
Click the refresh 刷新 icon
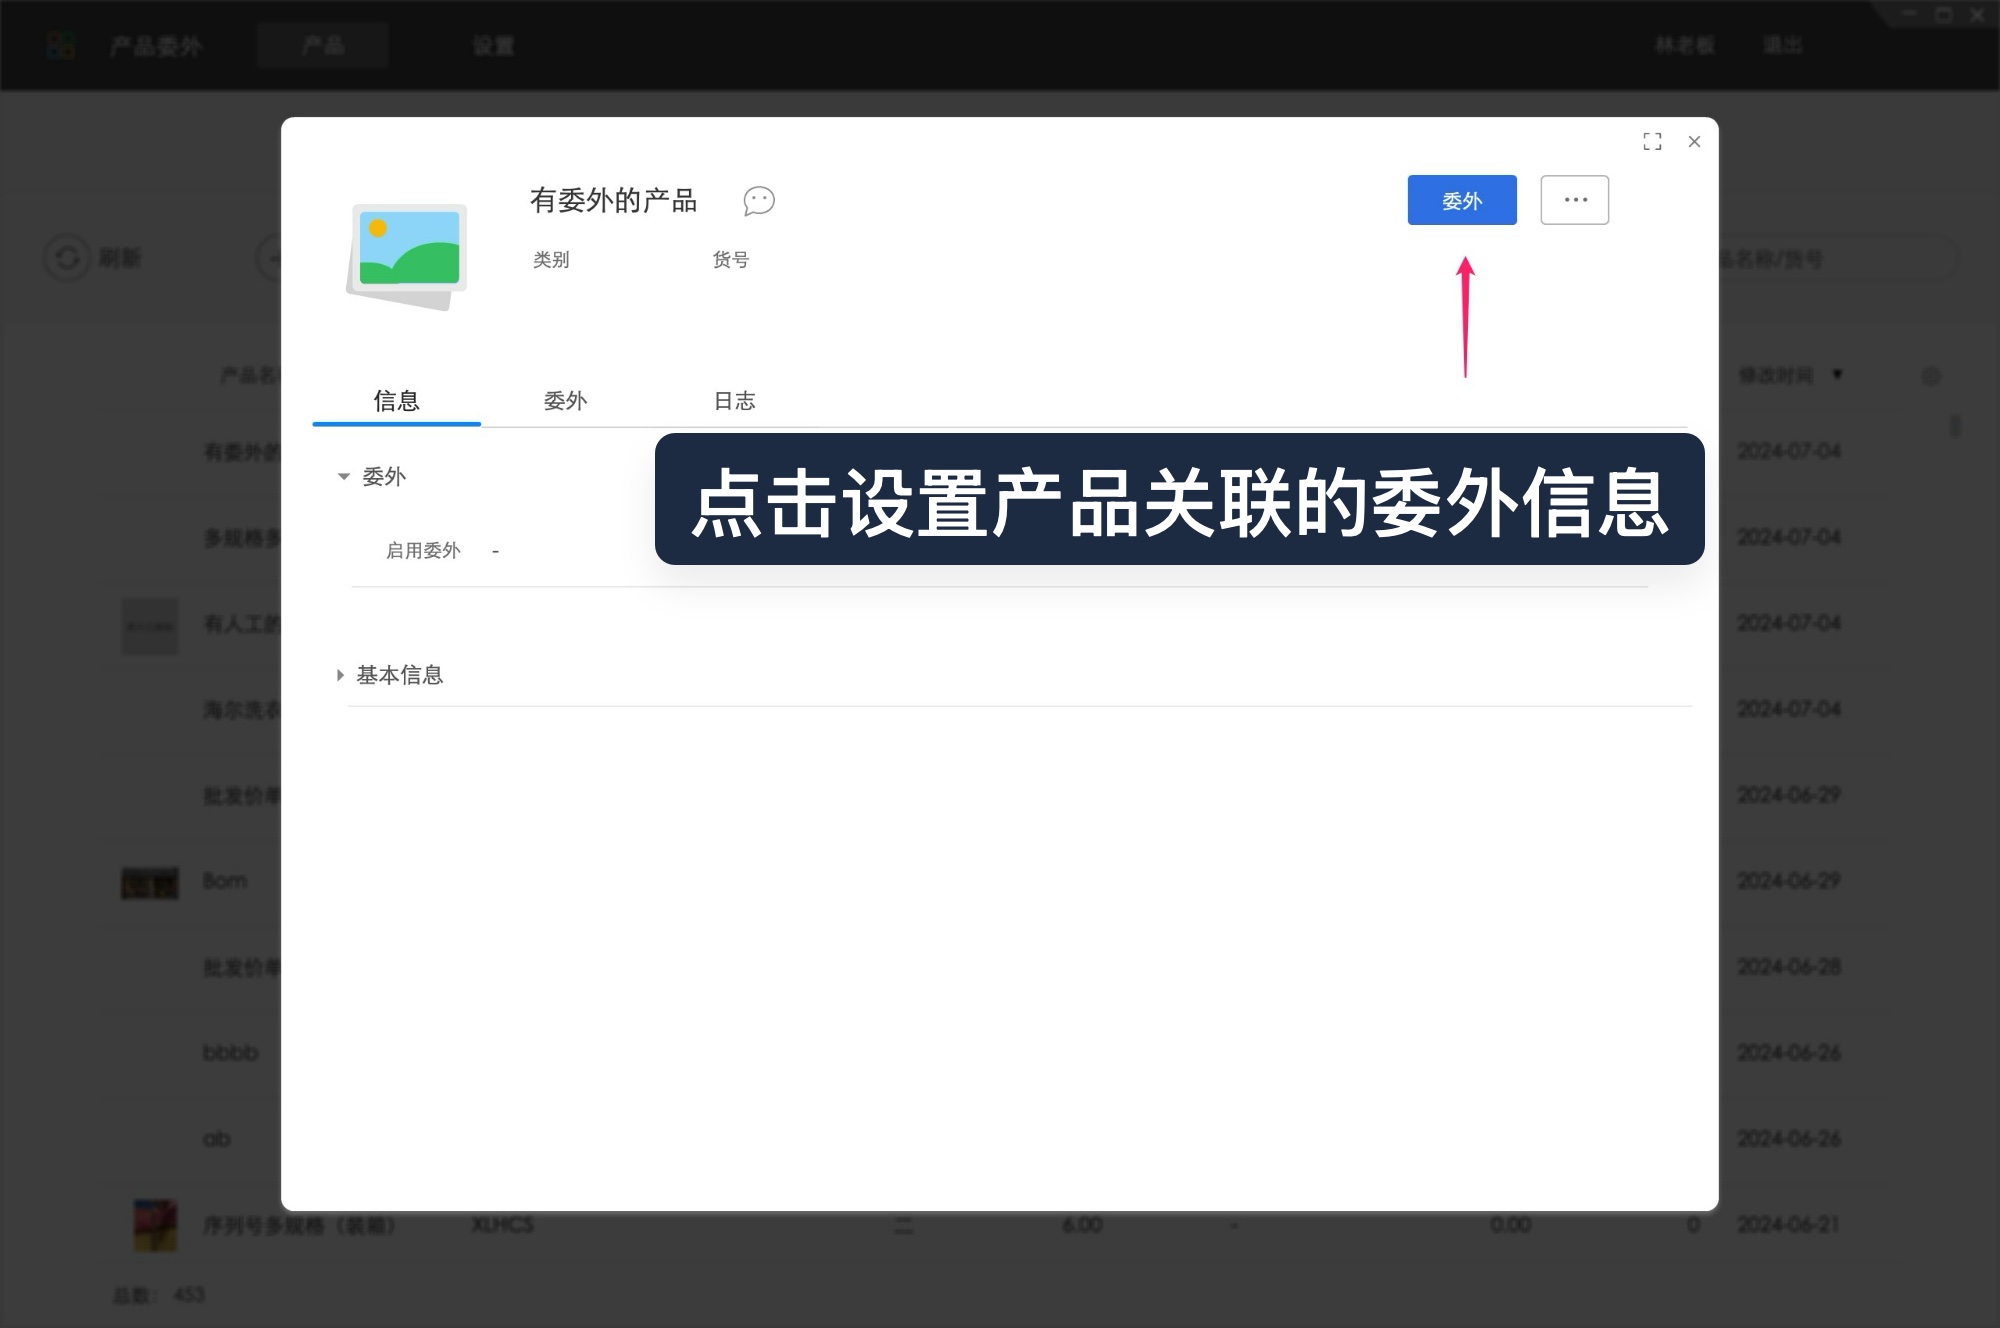coord(68,258)
